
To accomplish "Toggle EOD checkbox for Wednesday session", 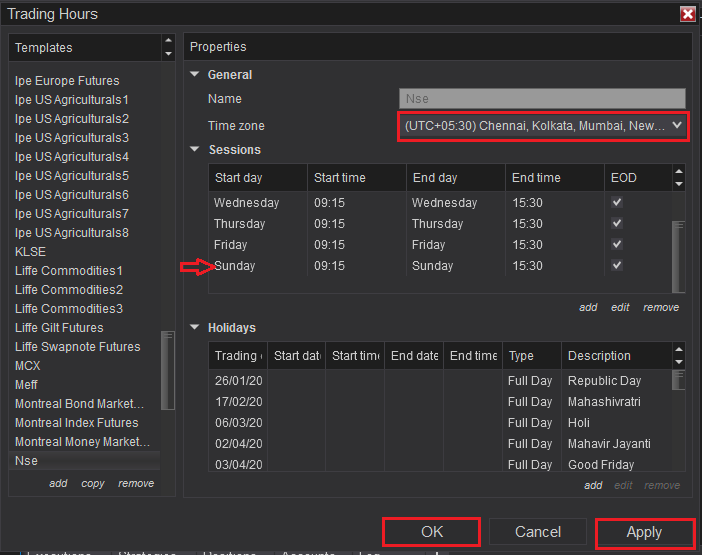I will tap(617, 202).
